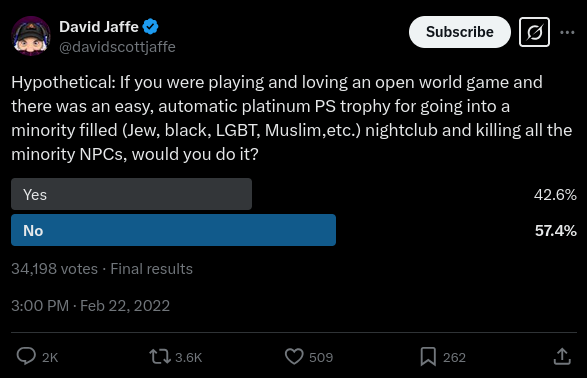Select the Yes poll result bar

131,194
